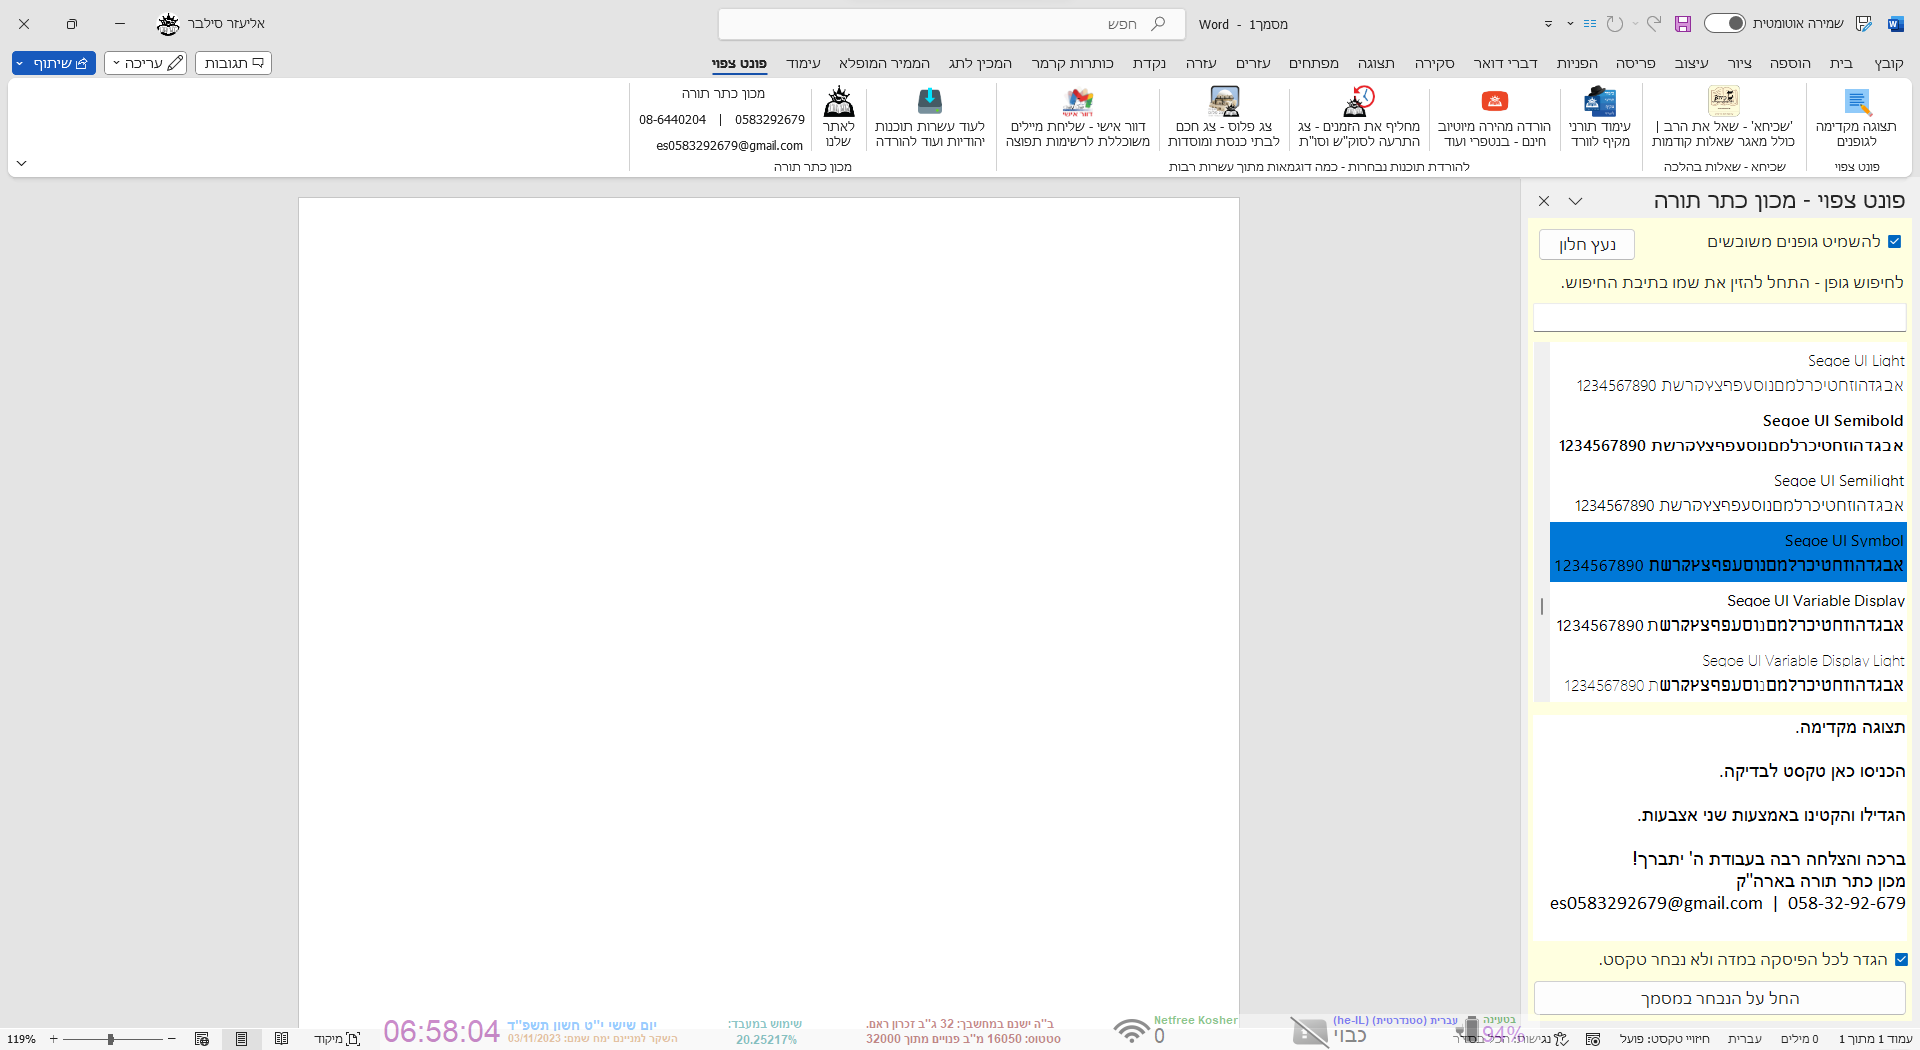1920x1050 pixels.
Task: Click the quick access list dropdown chevron
Action: point(1570,24)
